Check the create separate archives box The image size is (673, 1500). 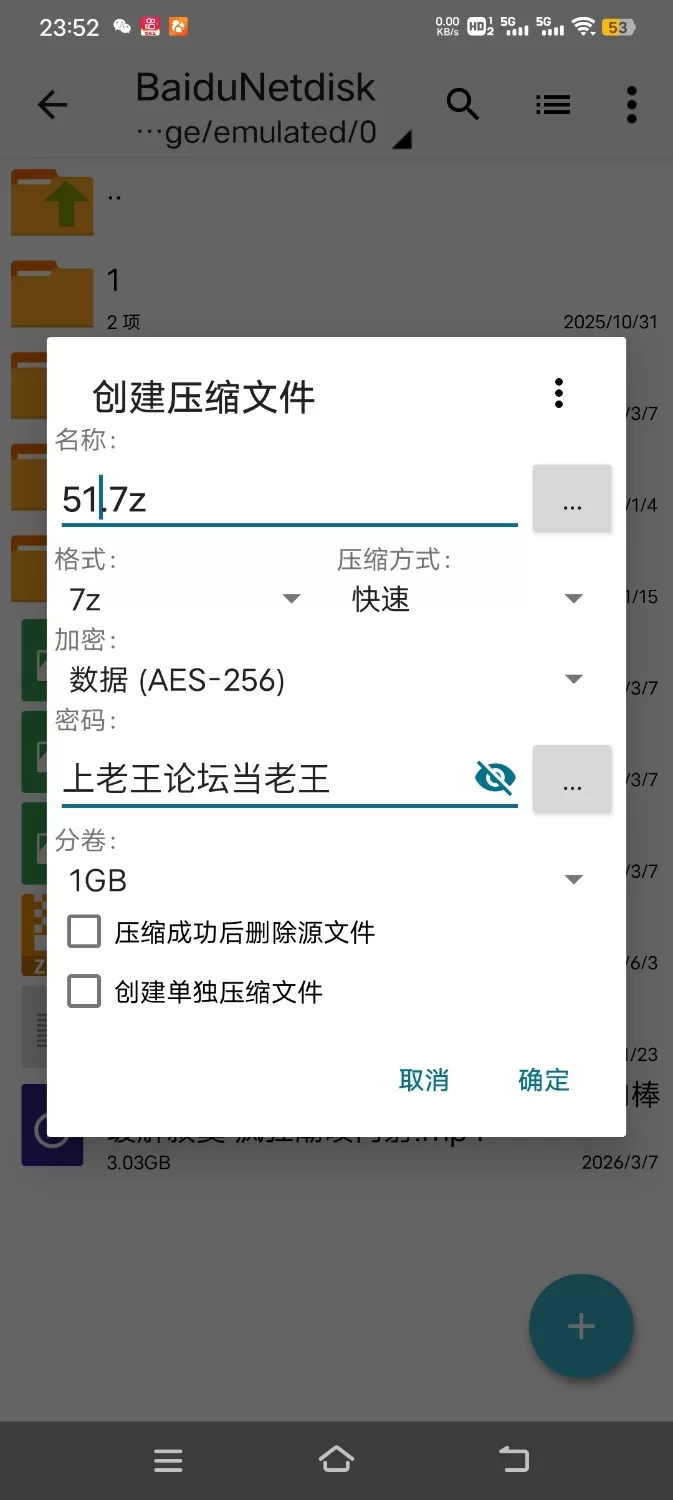(x=84, y=992)
